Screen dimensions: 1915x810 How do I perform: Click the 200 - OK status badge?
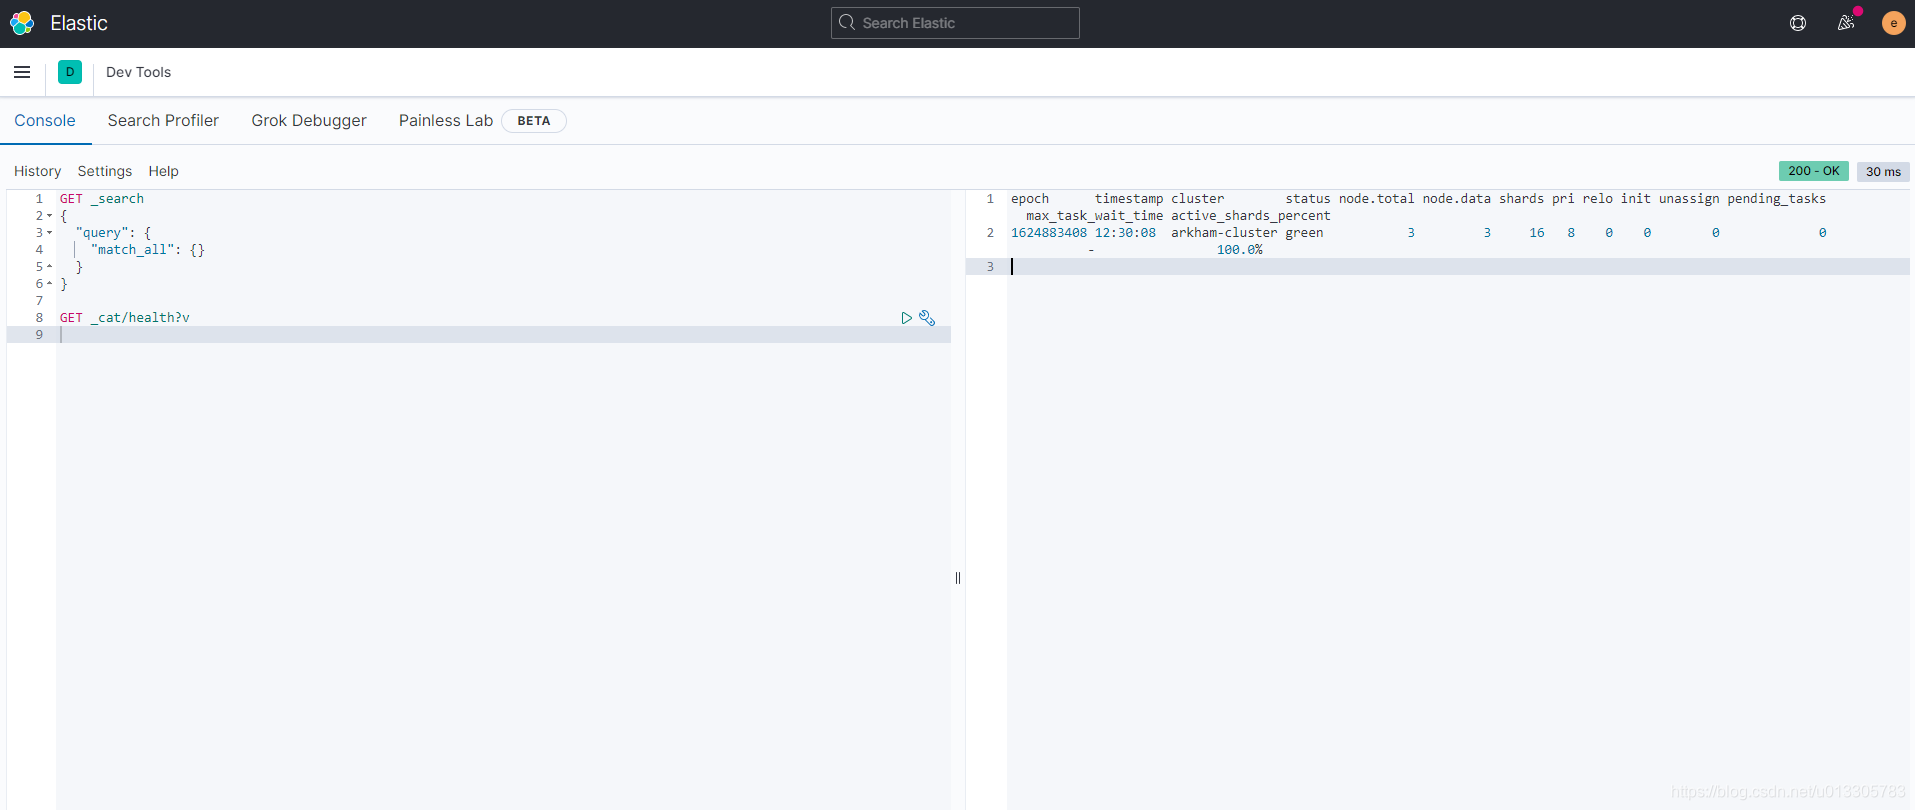coord(1814,171)
